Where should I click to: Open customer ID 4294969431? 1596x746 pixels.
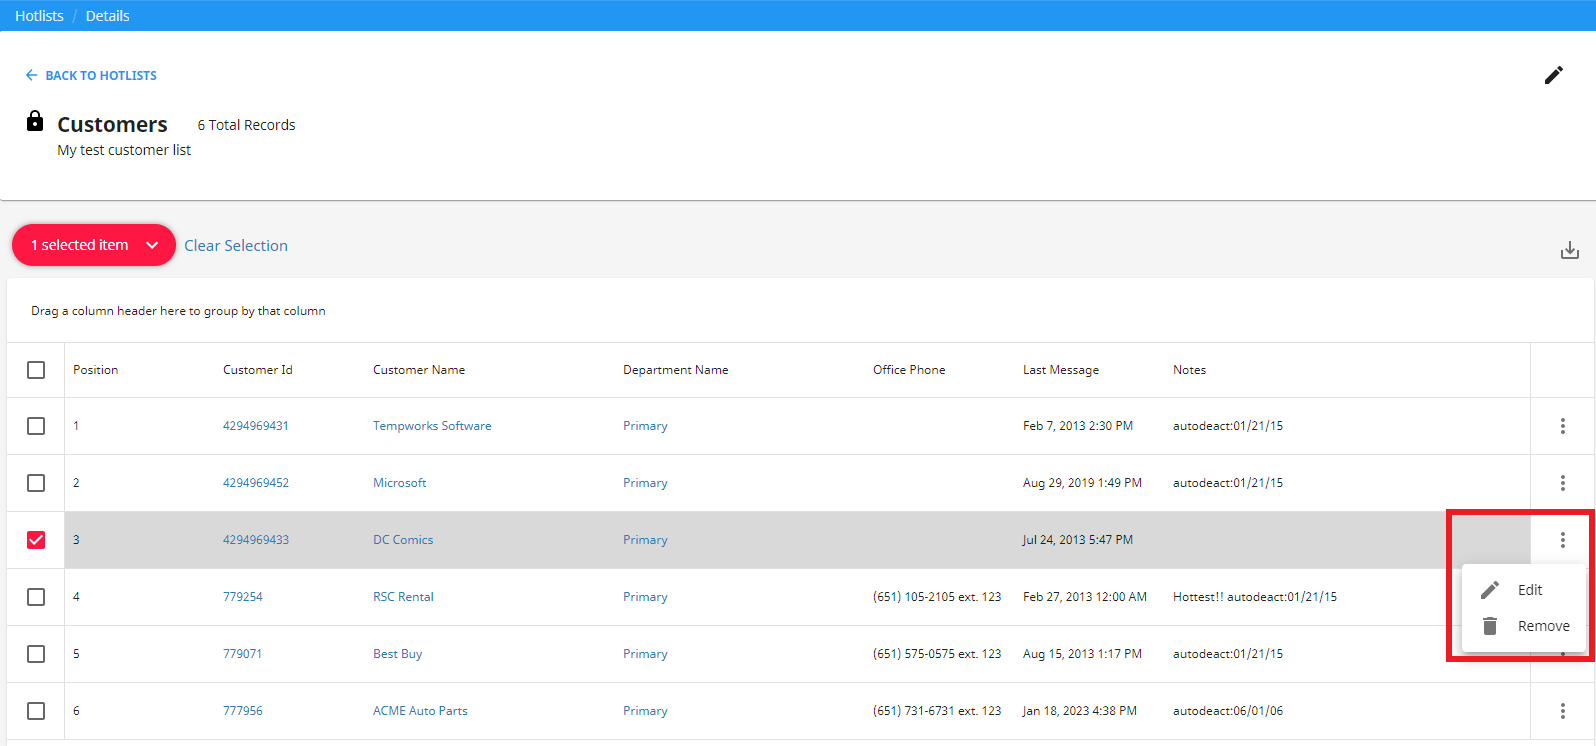coord(256,426)
